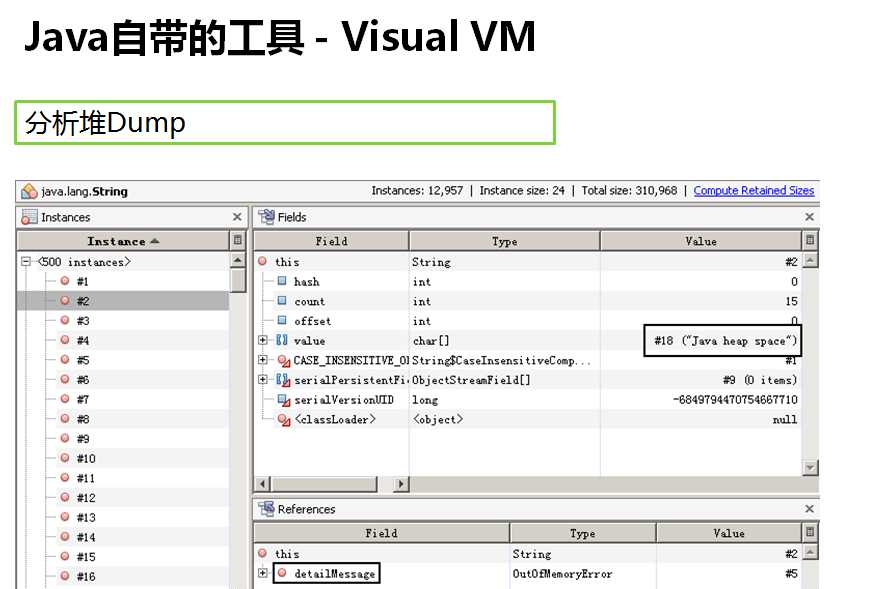Expand the detailMessage reference

coord(262,573)
